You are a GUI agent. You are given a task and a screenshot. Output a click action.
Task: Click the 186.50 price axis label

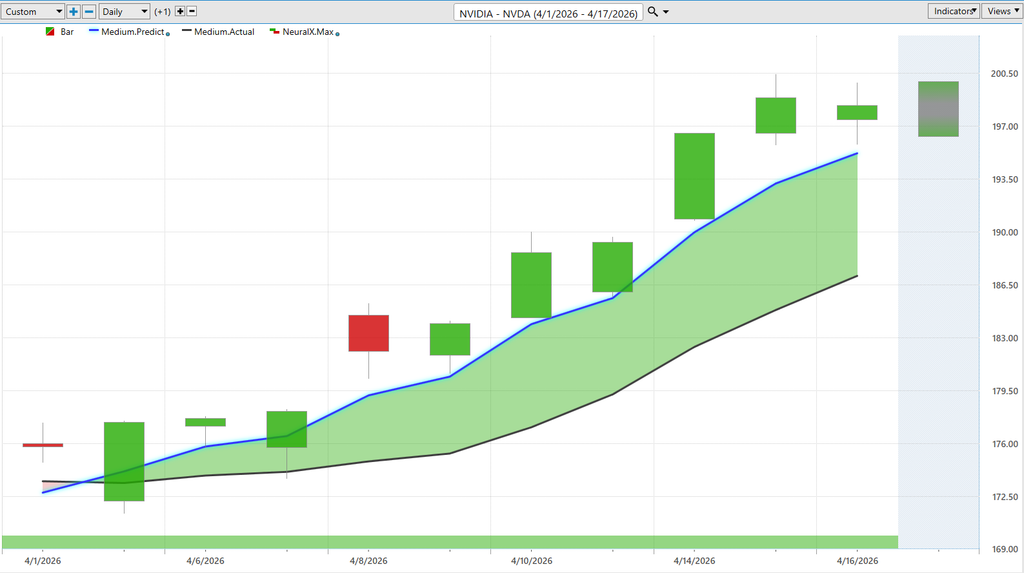point(1004,286)
